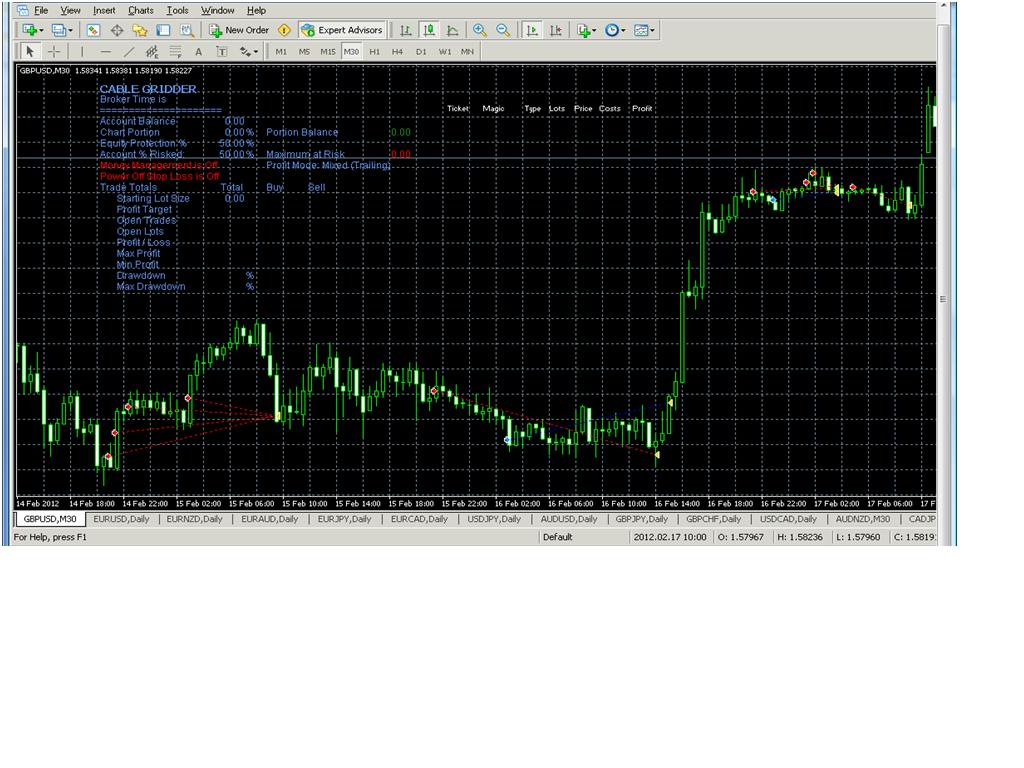
Task: Switch chart to line chart style
Action: coord(452,30)
